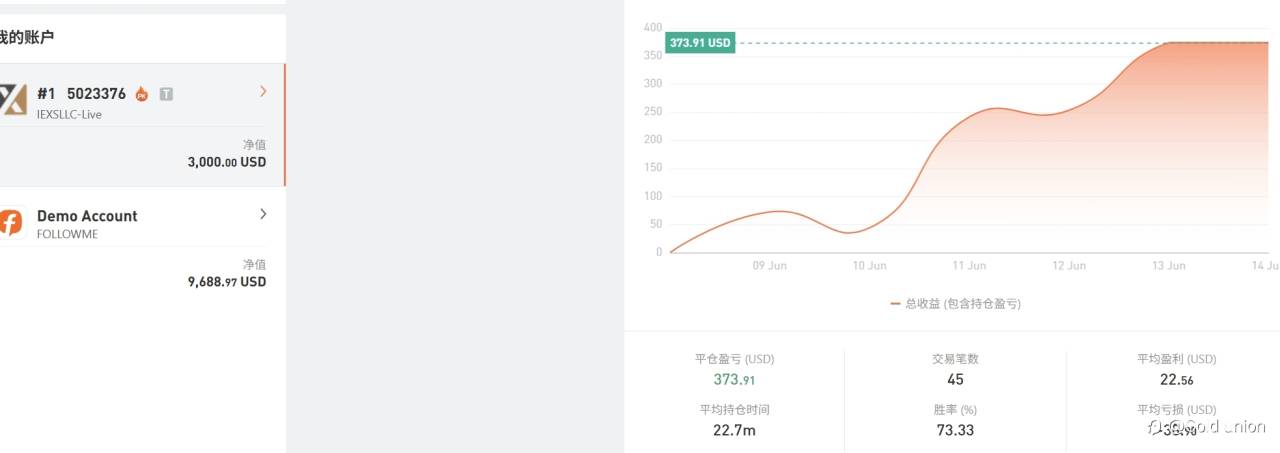Screen dimensions: 1280x453
Task: Click the FOLLOWME label under Demo Account
Action: 67,235
